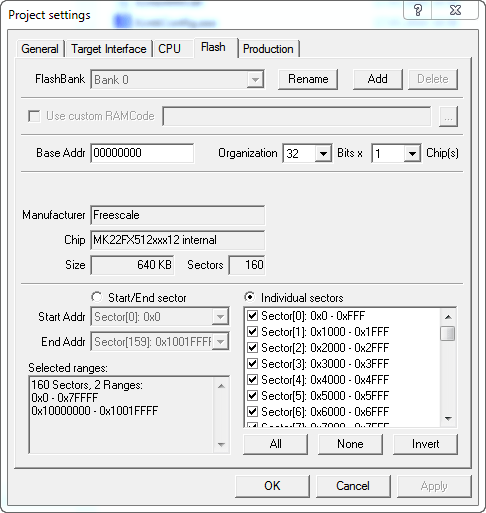Open the Target Interface tab
Screen dimensions: 486x513
pyautogui.click(x=109, y=49)
